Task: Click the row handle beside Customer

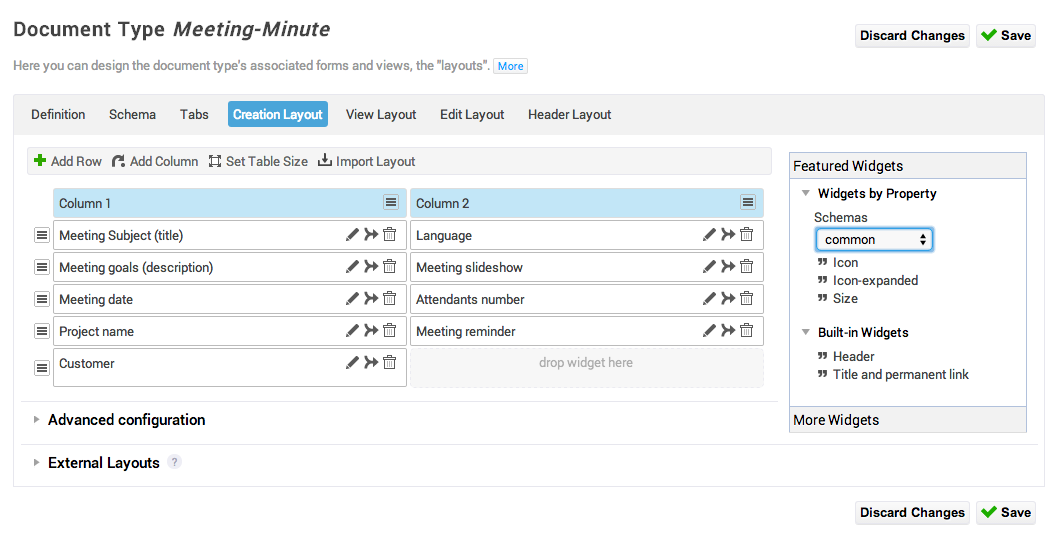Action: 42,368
